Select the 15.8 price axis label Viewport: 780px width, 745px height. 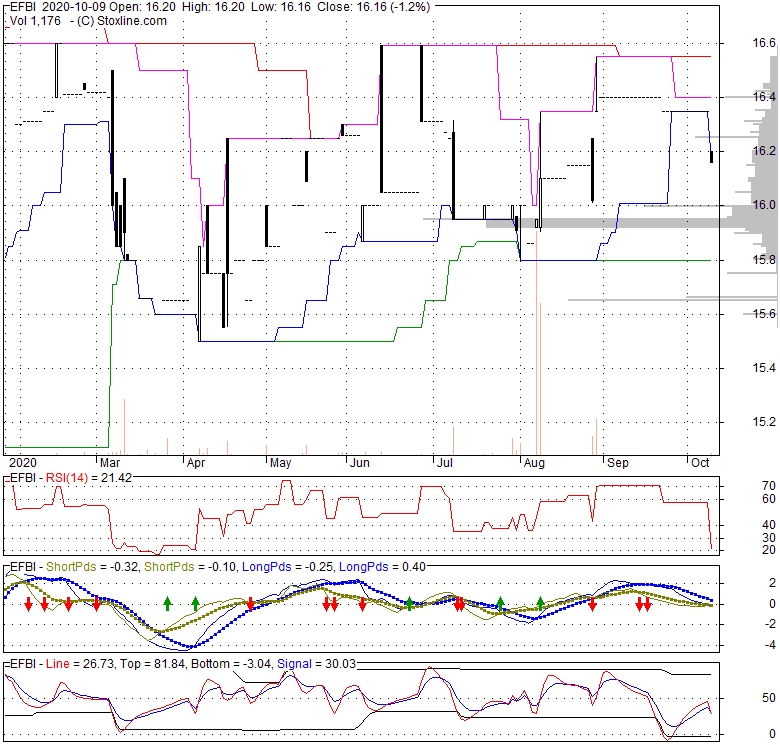click(x=764, y=260)
